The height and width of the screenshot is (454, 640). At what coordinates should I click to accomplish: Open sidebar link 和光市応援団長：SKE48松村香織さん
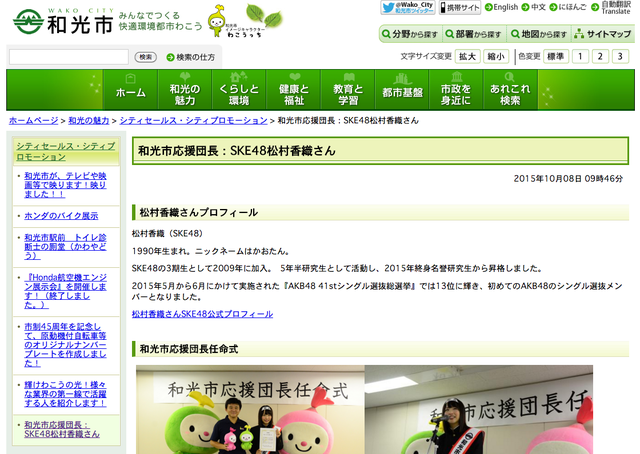click(x=62, y=430)
